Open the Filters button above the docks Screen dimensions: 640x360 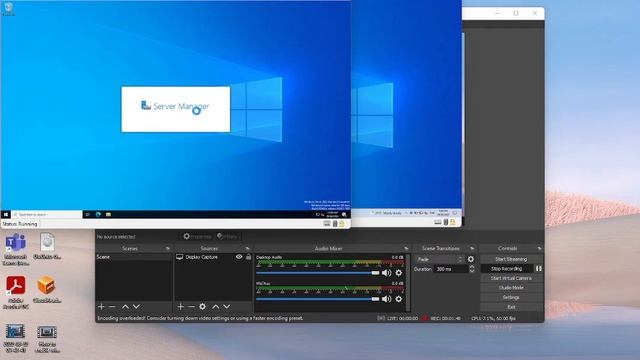point(227,236)
